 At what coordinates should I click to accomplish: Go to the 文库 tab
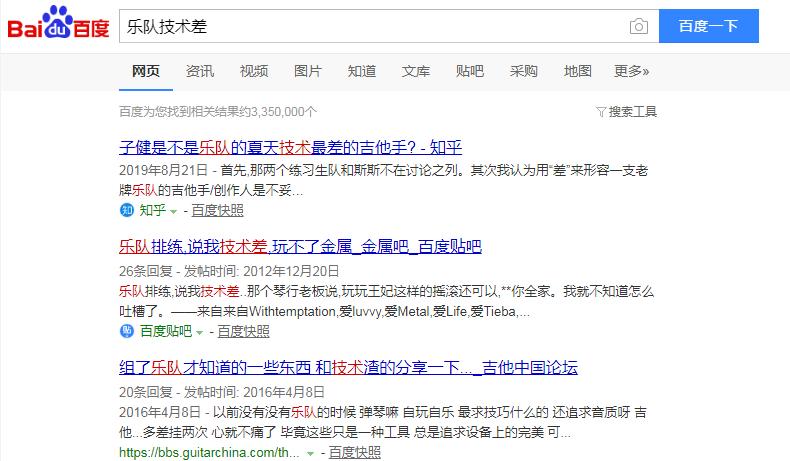coord(416,71)
